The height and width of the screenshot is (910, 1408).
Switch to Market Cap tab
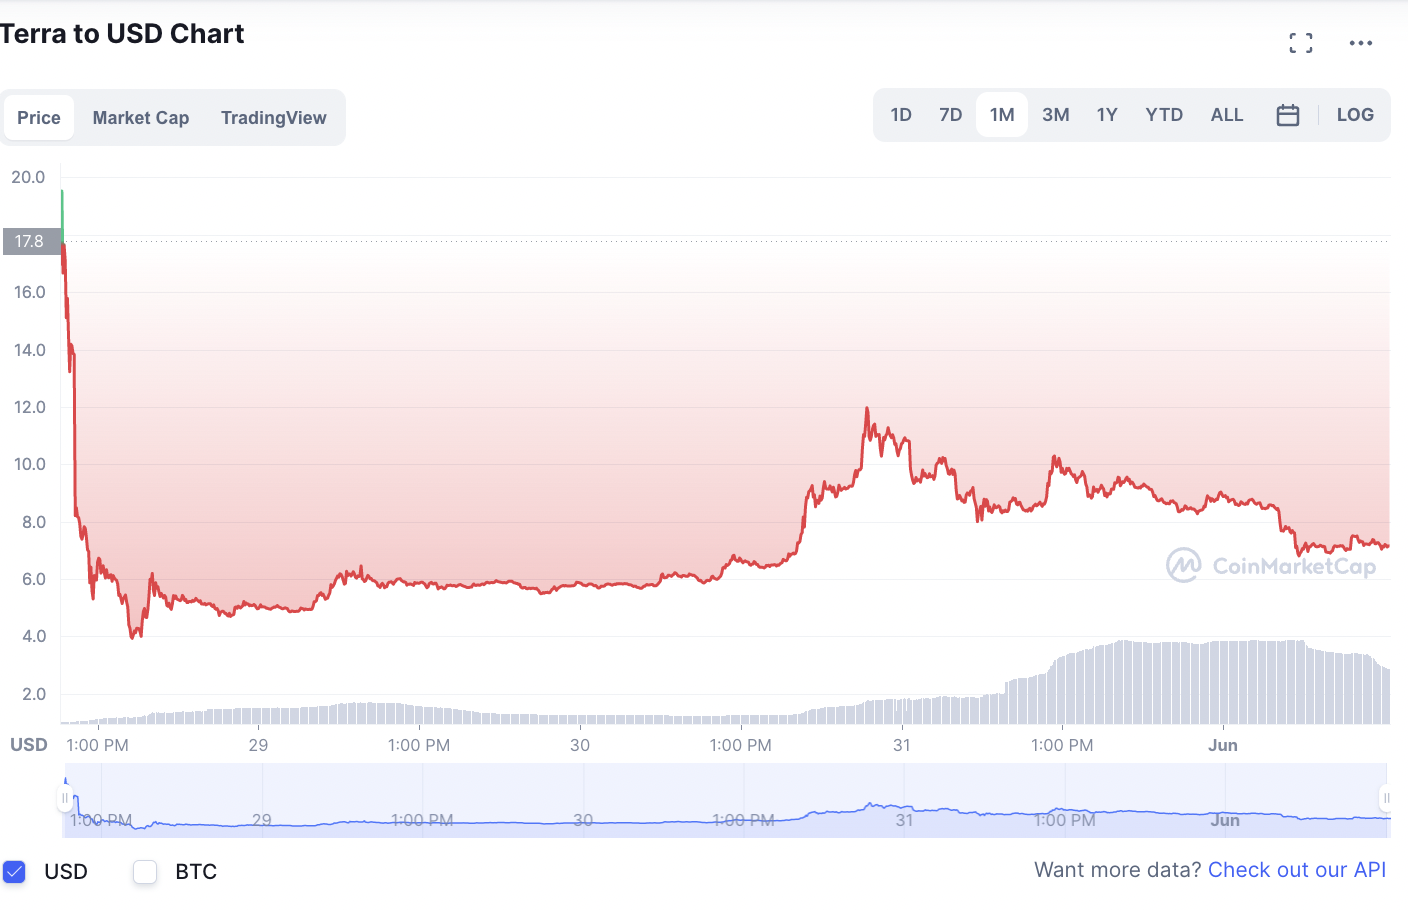[x=141, y=118]
